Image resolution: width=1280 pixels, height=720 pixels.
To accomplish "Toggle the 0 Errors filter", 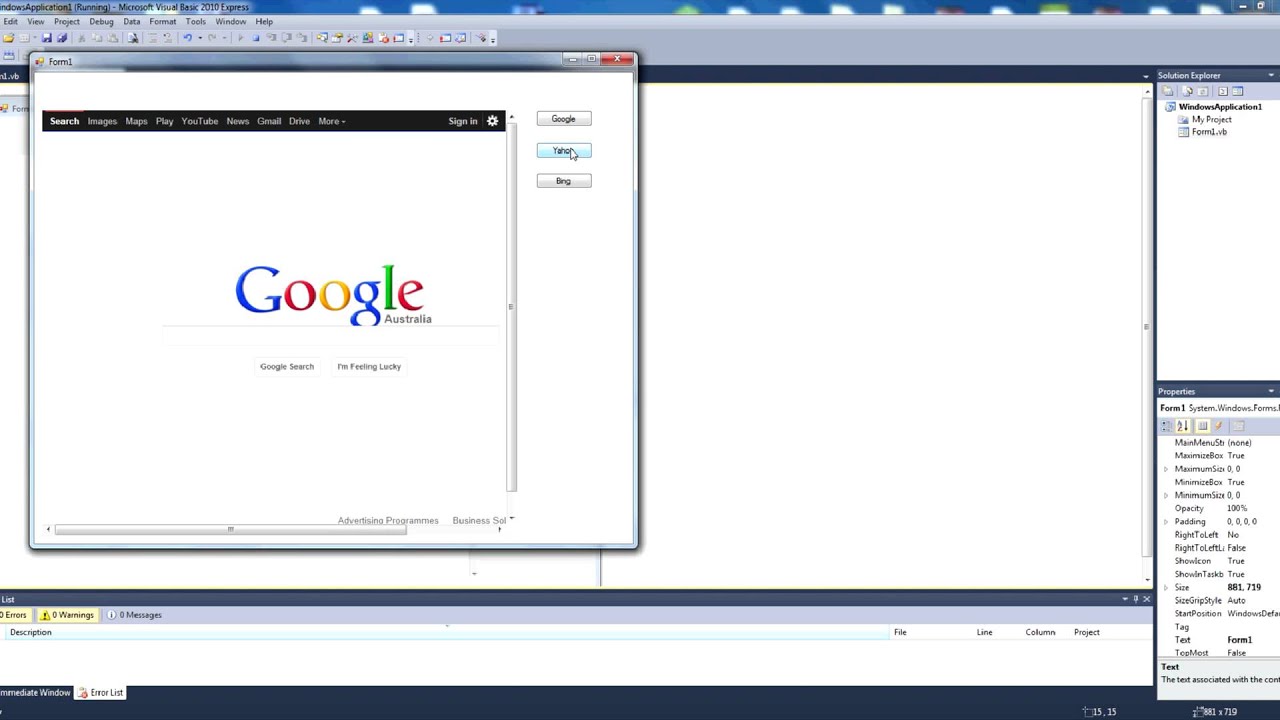I will click(14, 615).
